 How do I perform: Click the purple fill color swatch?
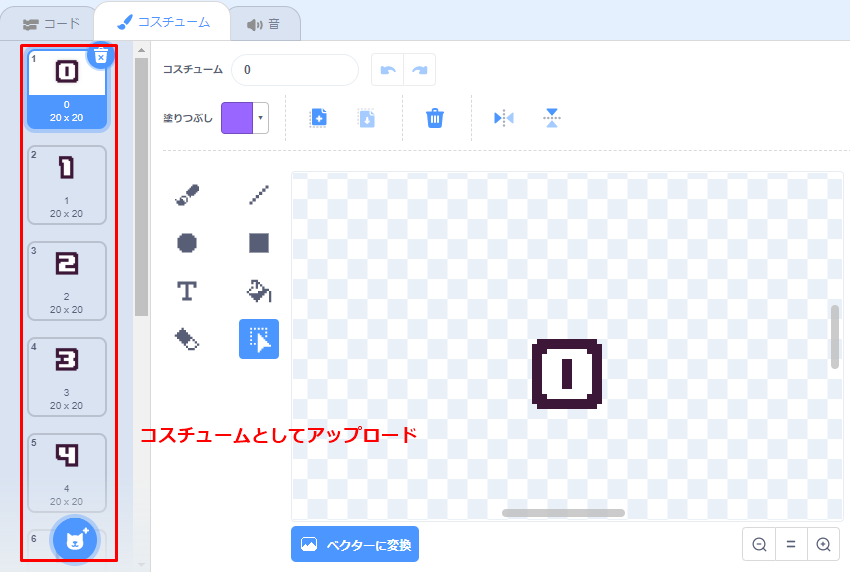(x=237, y=118)
